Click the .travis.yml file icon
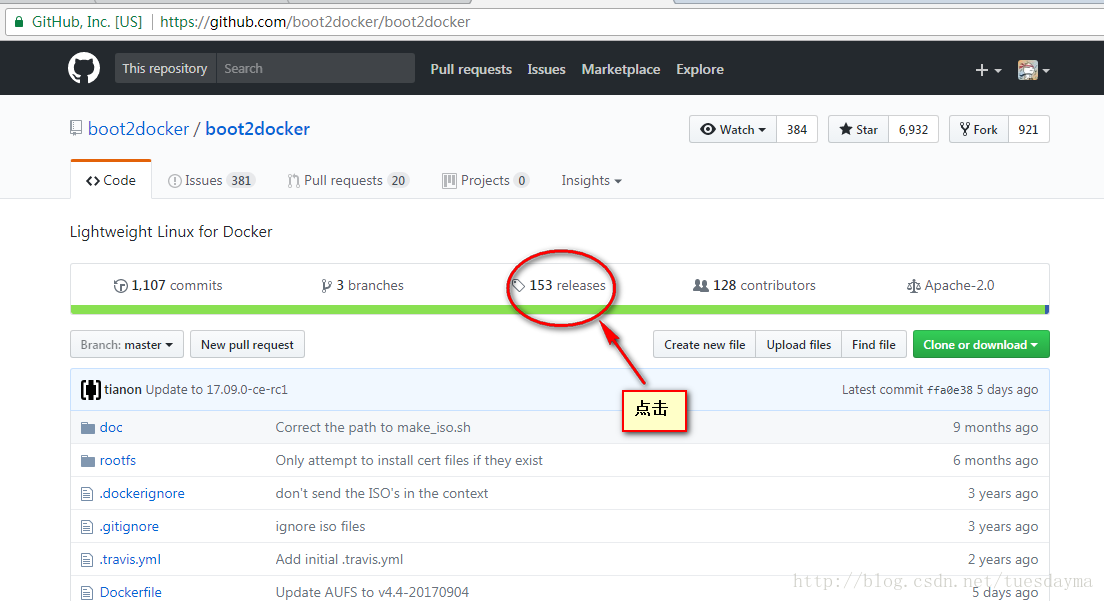Screen dimensions: 1104x601 tap(87, 559)
